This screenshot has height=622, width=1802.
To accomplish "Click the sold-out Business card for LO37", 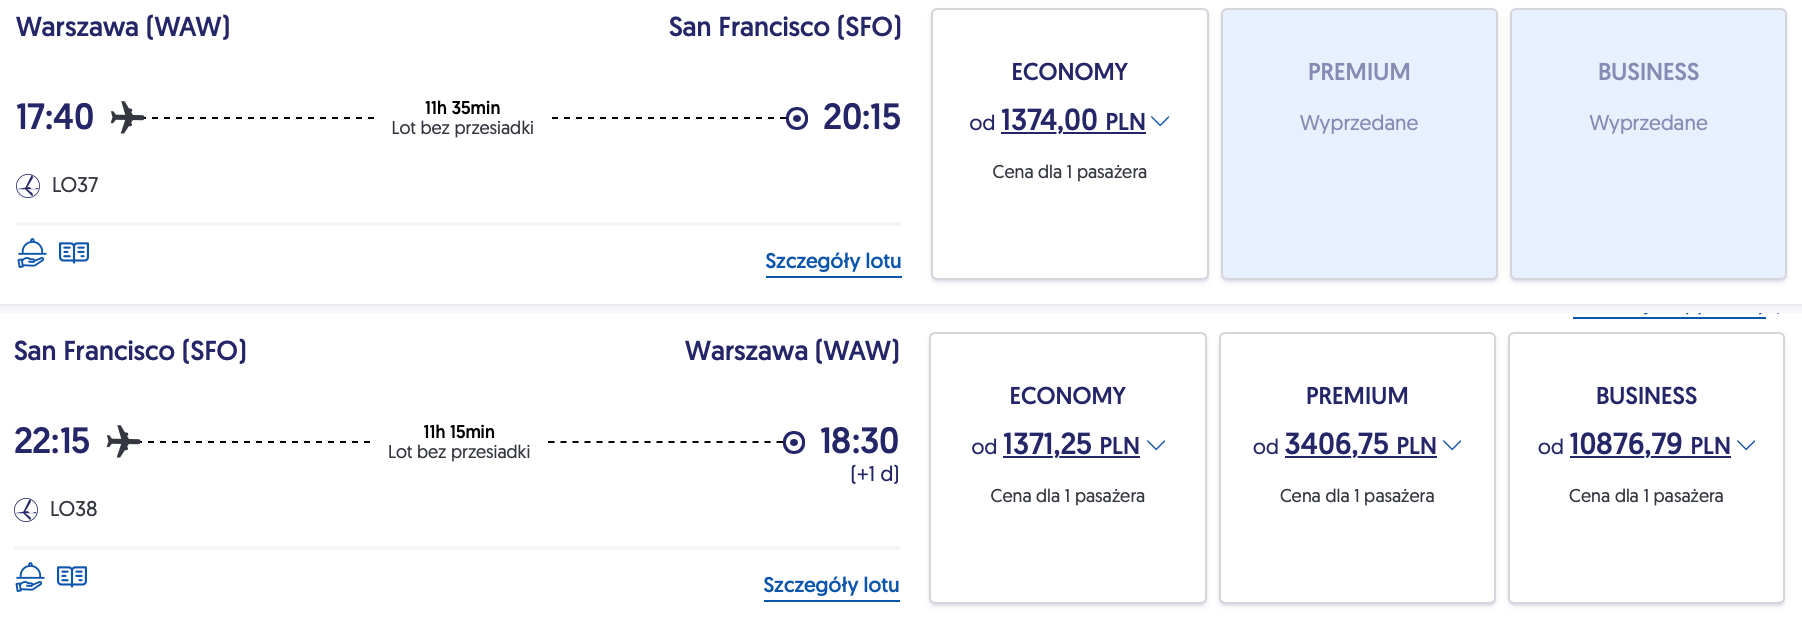I will click(1648, 144).
